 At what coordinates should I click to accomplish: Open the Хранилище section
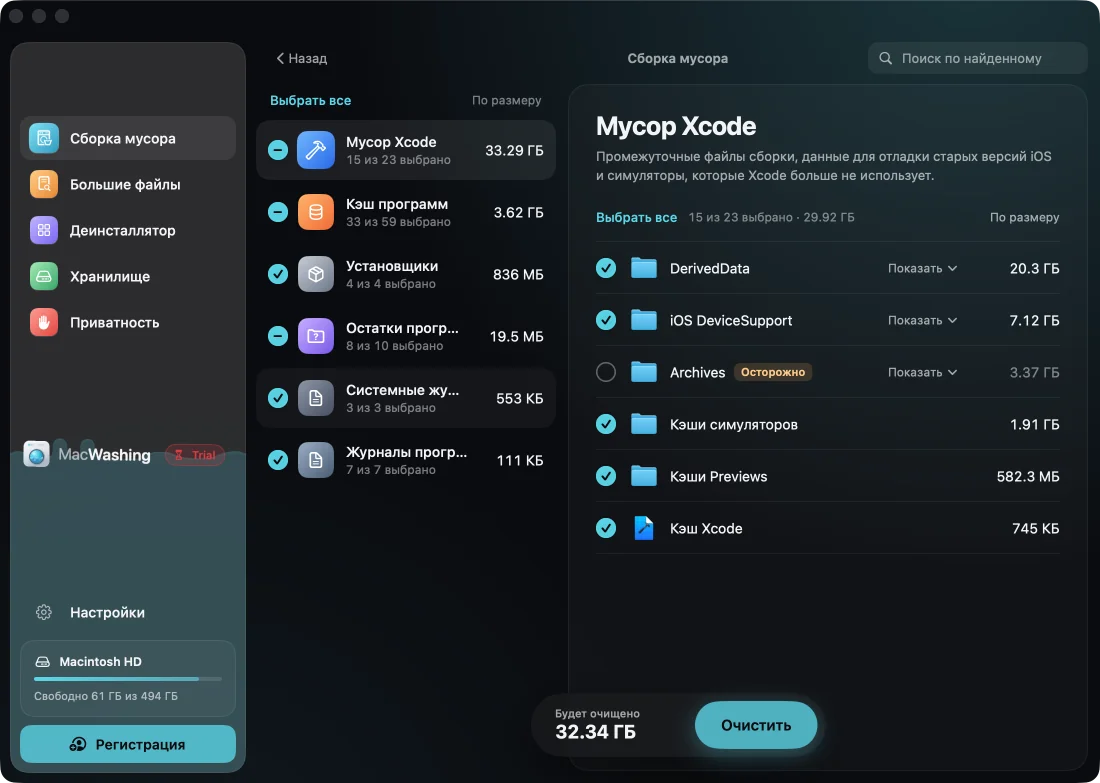click(x=128, y=276)
